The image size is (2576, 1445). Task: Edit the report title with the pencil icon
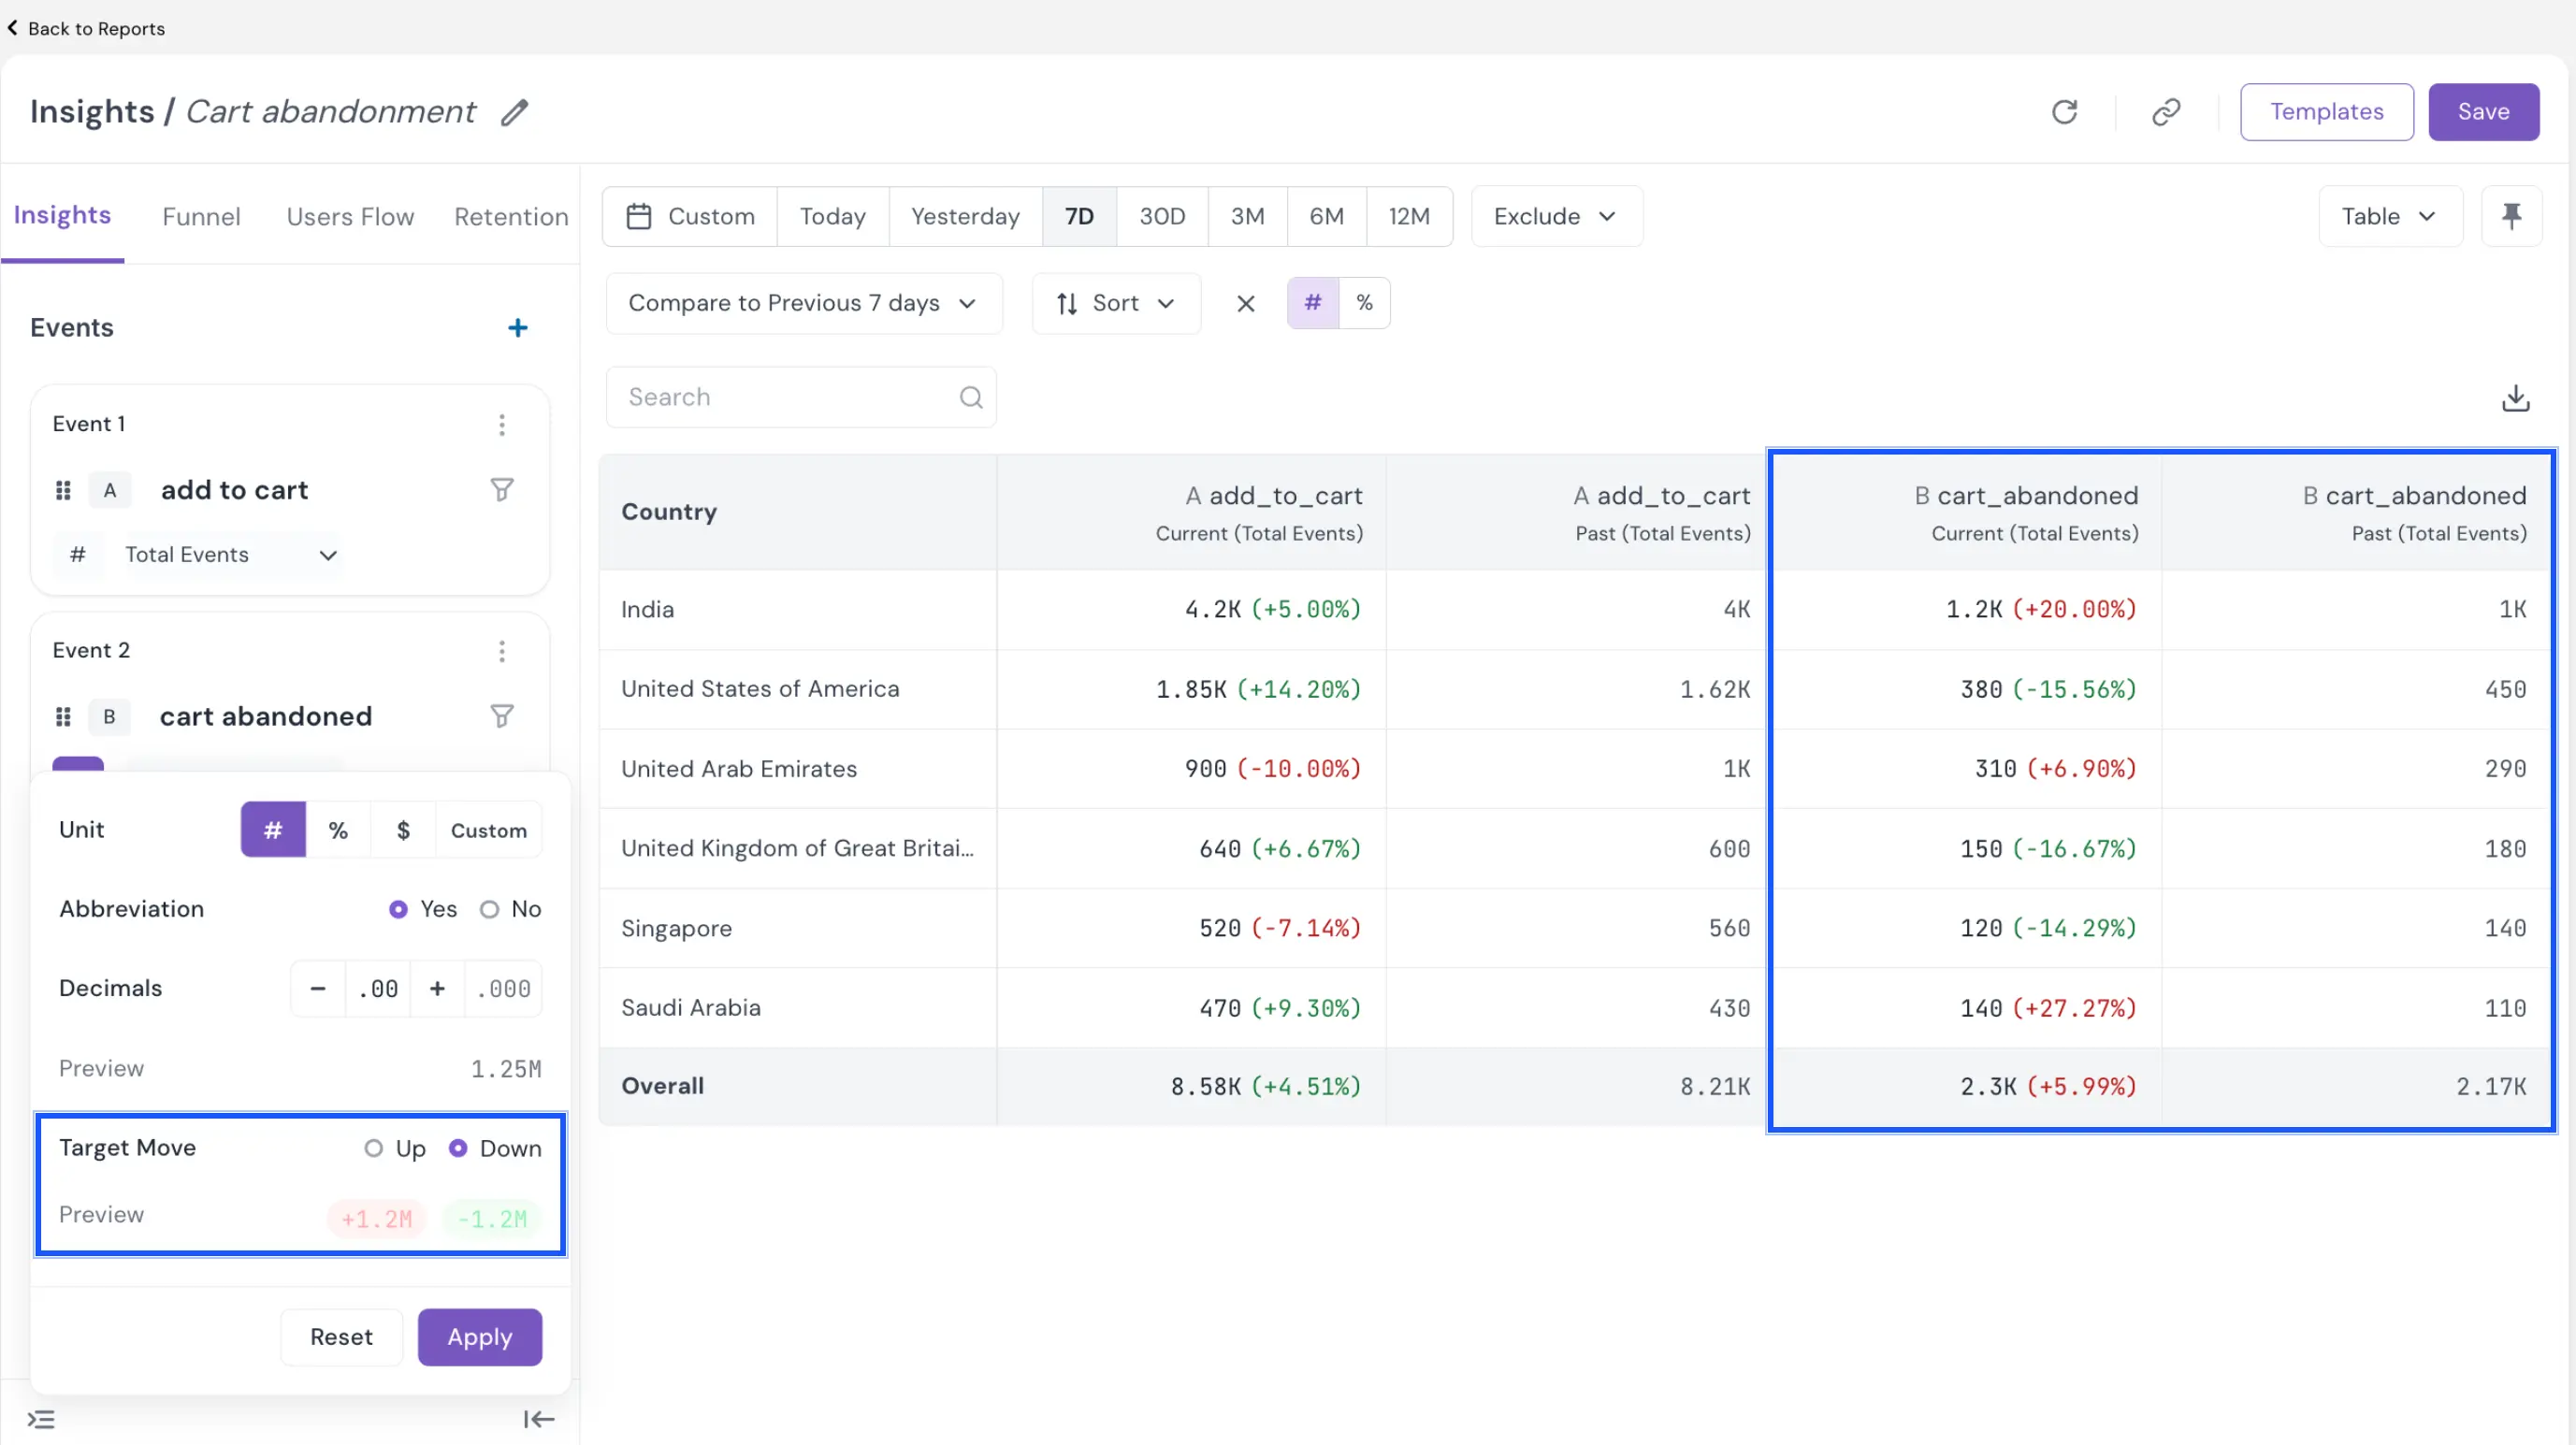coord(515,112)
